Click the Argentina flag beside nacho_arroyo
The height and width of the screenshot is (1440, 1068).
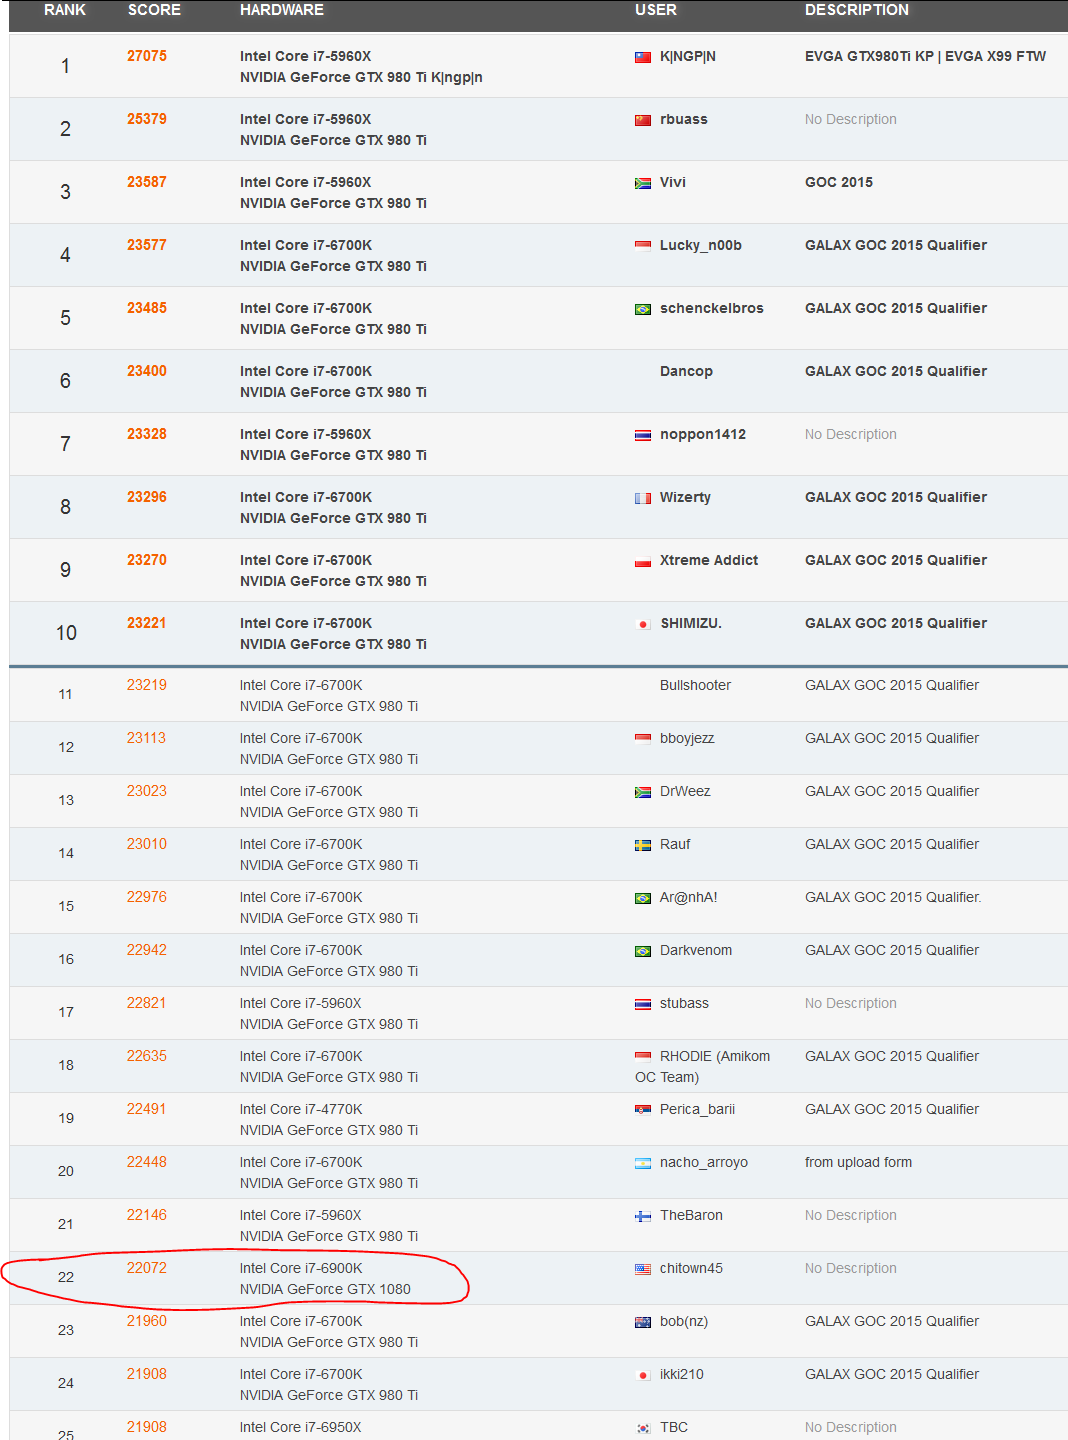pyautogui.click(x=643, y=1163)
